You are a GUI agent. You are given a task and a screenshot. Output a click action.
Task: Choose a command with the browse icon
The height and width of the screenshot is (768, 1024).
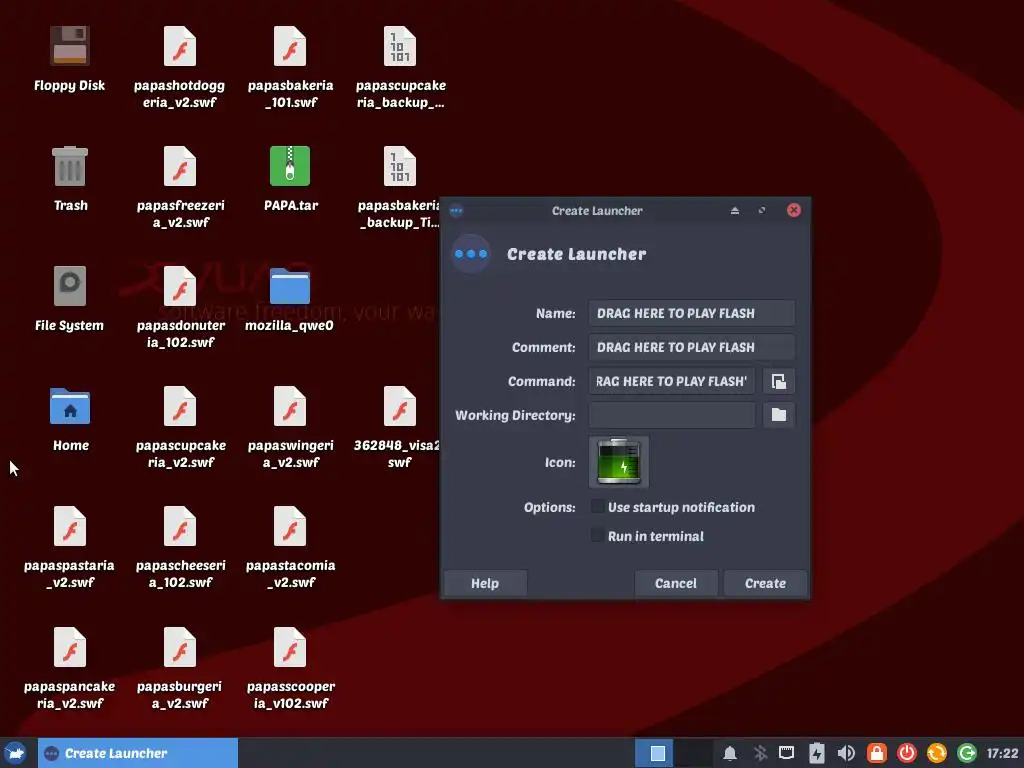[x=778, y=381]
